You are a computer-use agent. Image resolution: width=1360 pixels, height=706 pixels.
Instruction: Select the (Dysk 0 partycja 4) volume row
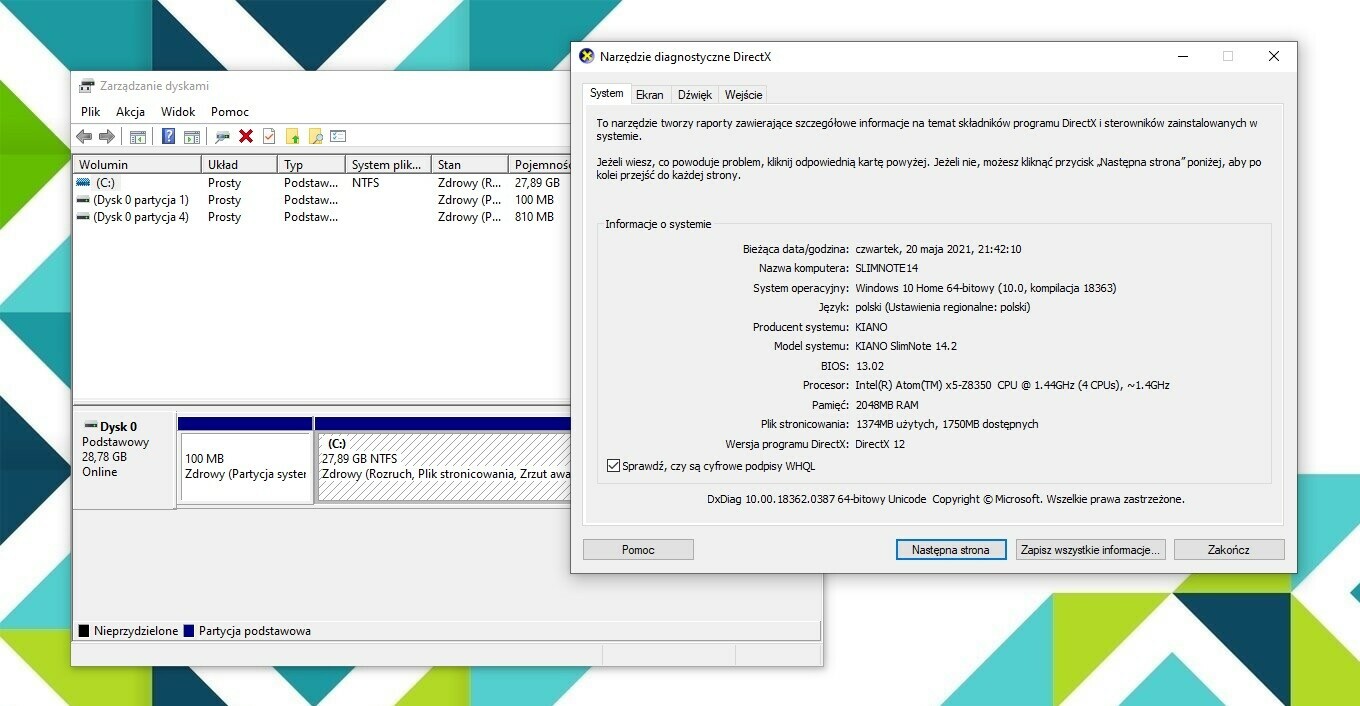click(321, 217)
